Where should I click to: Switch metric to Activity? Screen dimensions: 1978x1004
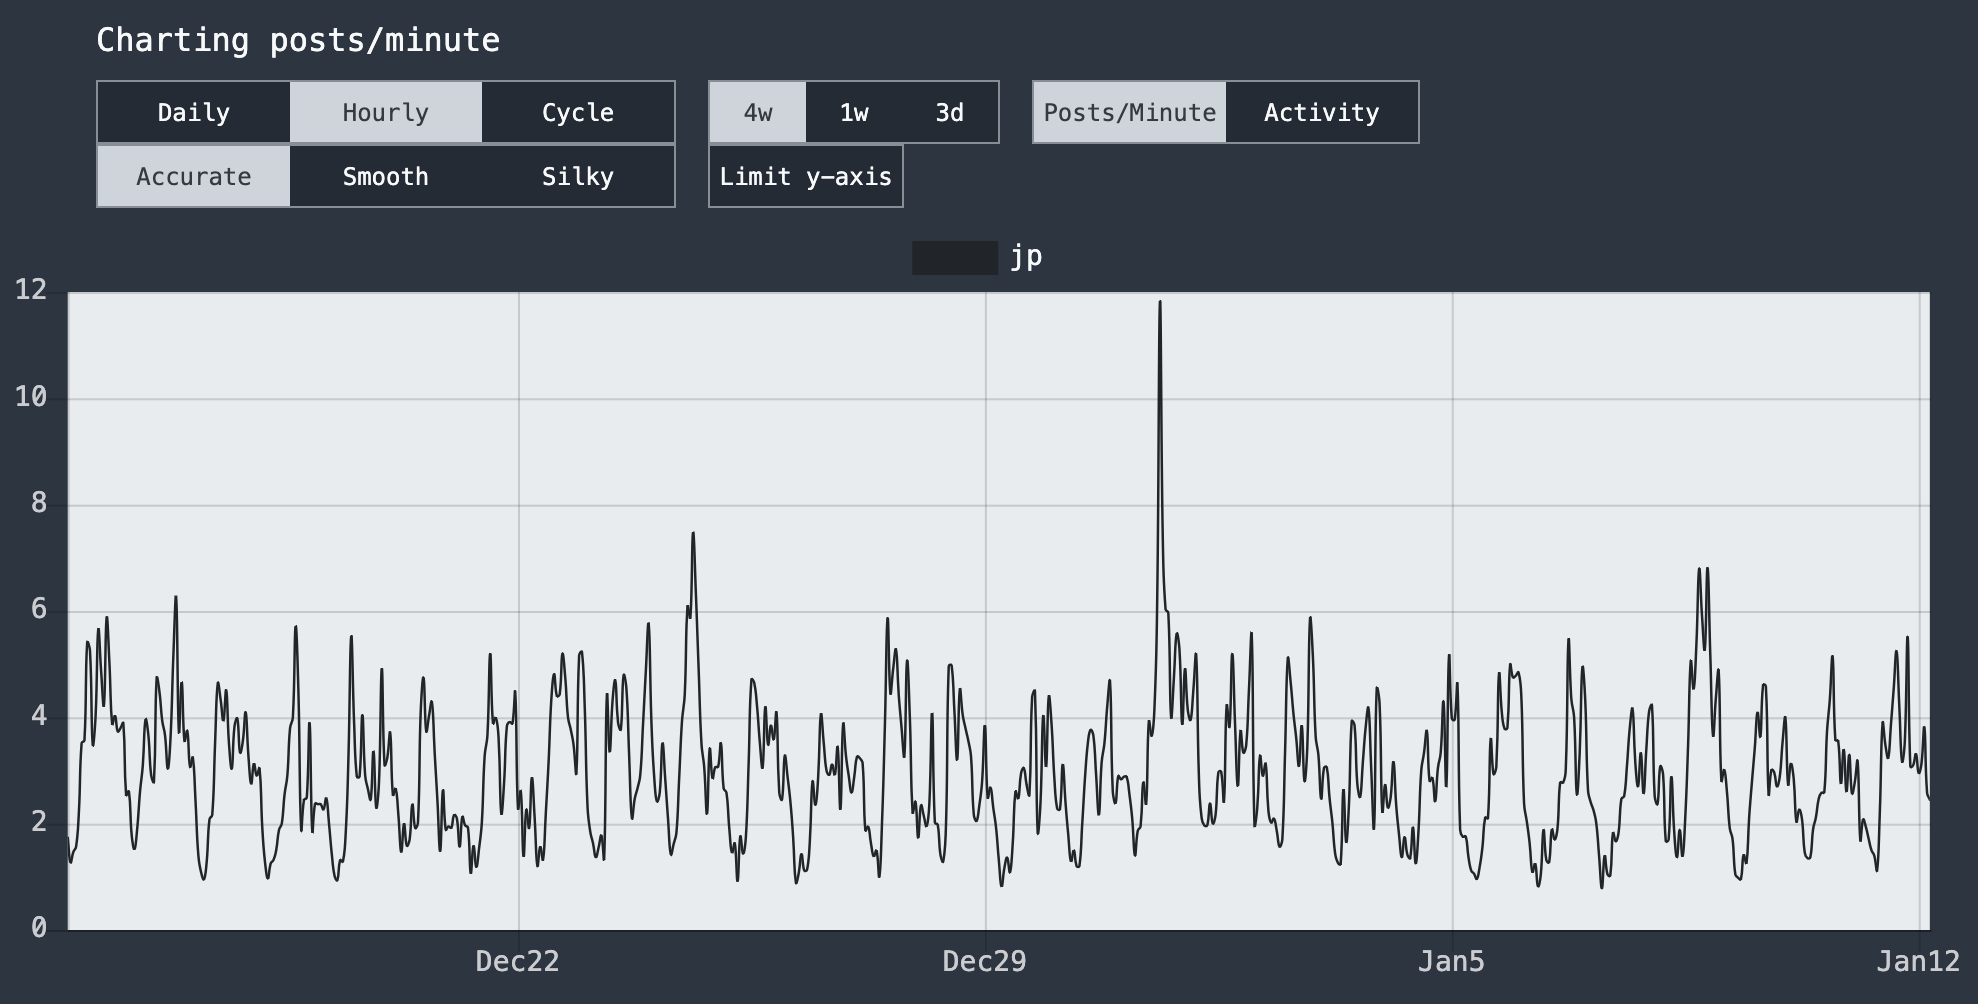pyautogui.click(x=1321, y=113)
